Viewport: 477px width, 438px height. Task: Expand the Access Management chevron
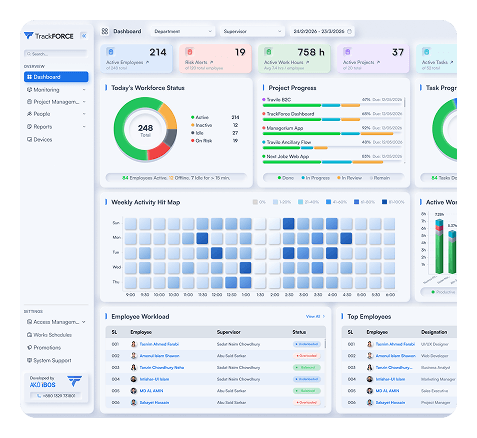(84, 322)
